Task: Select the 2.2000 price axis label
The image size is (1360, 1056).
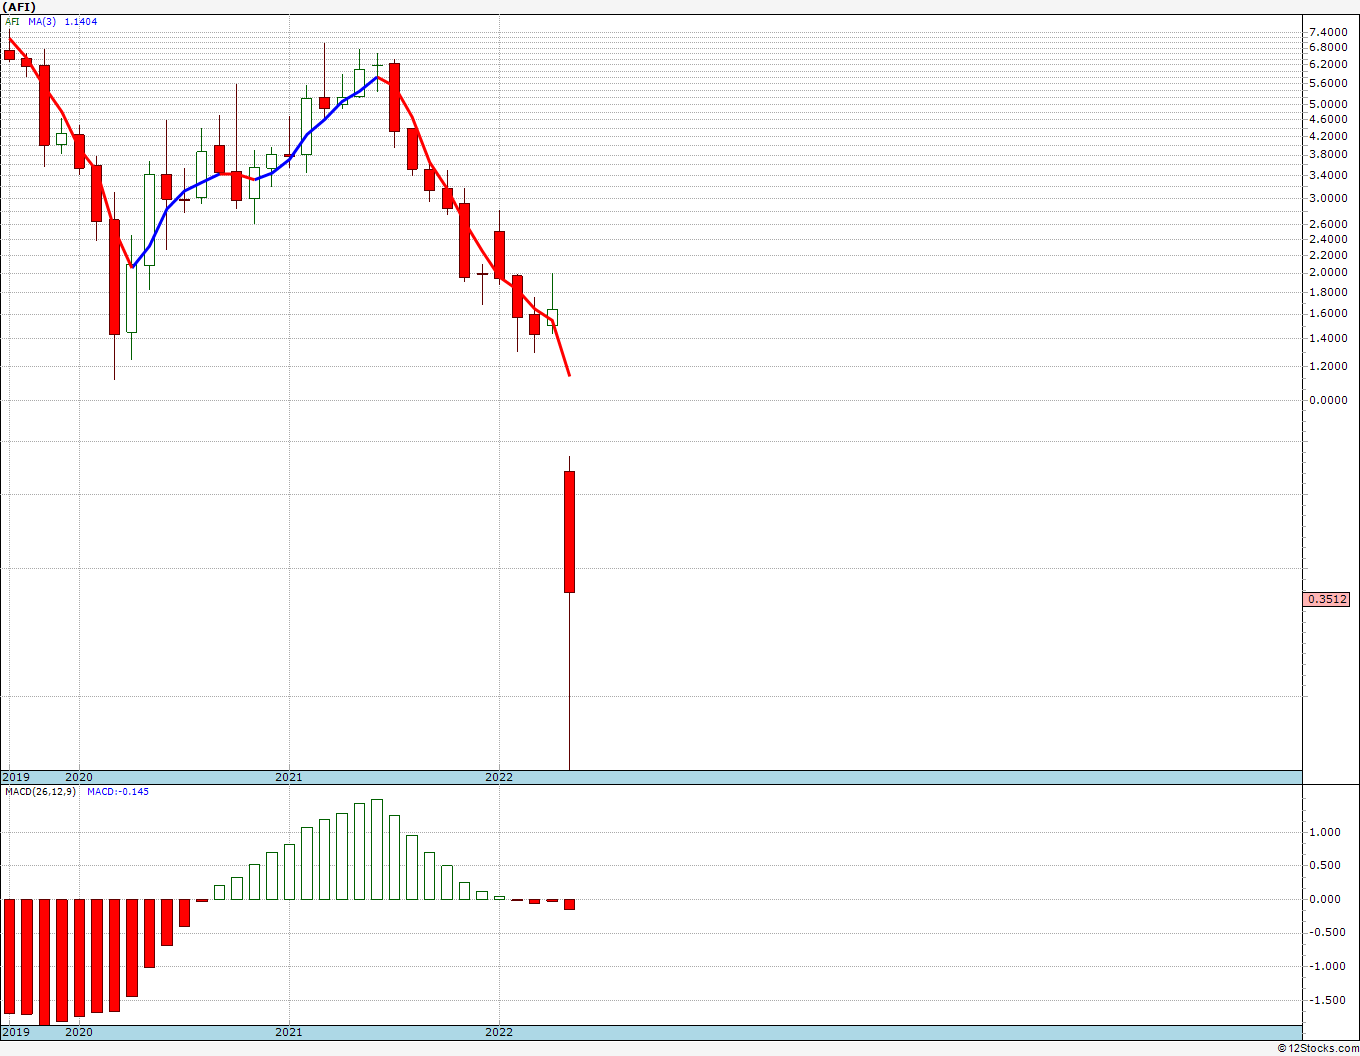Action: 1327,255
